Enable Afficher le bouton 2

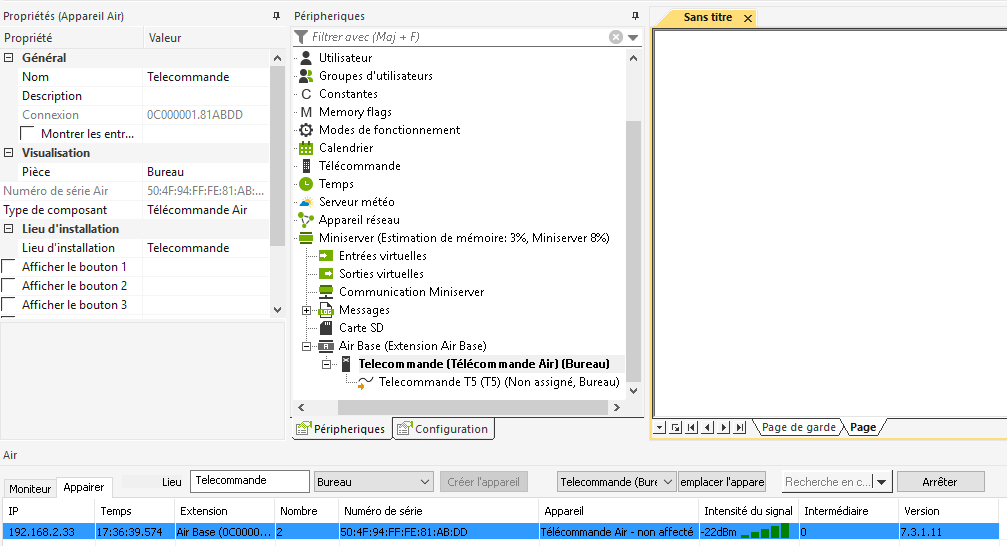click(x=8, y=286)
